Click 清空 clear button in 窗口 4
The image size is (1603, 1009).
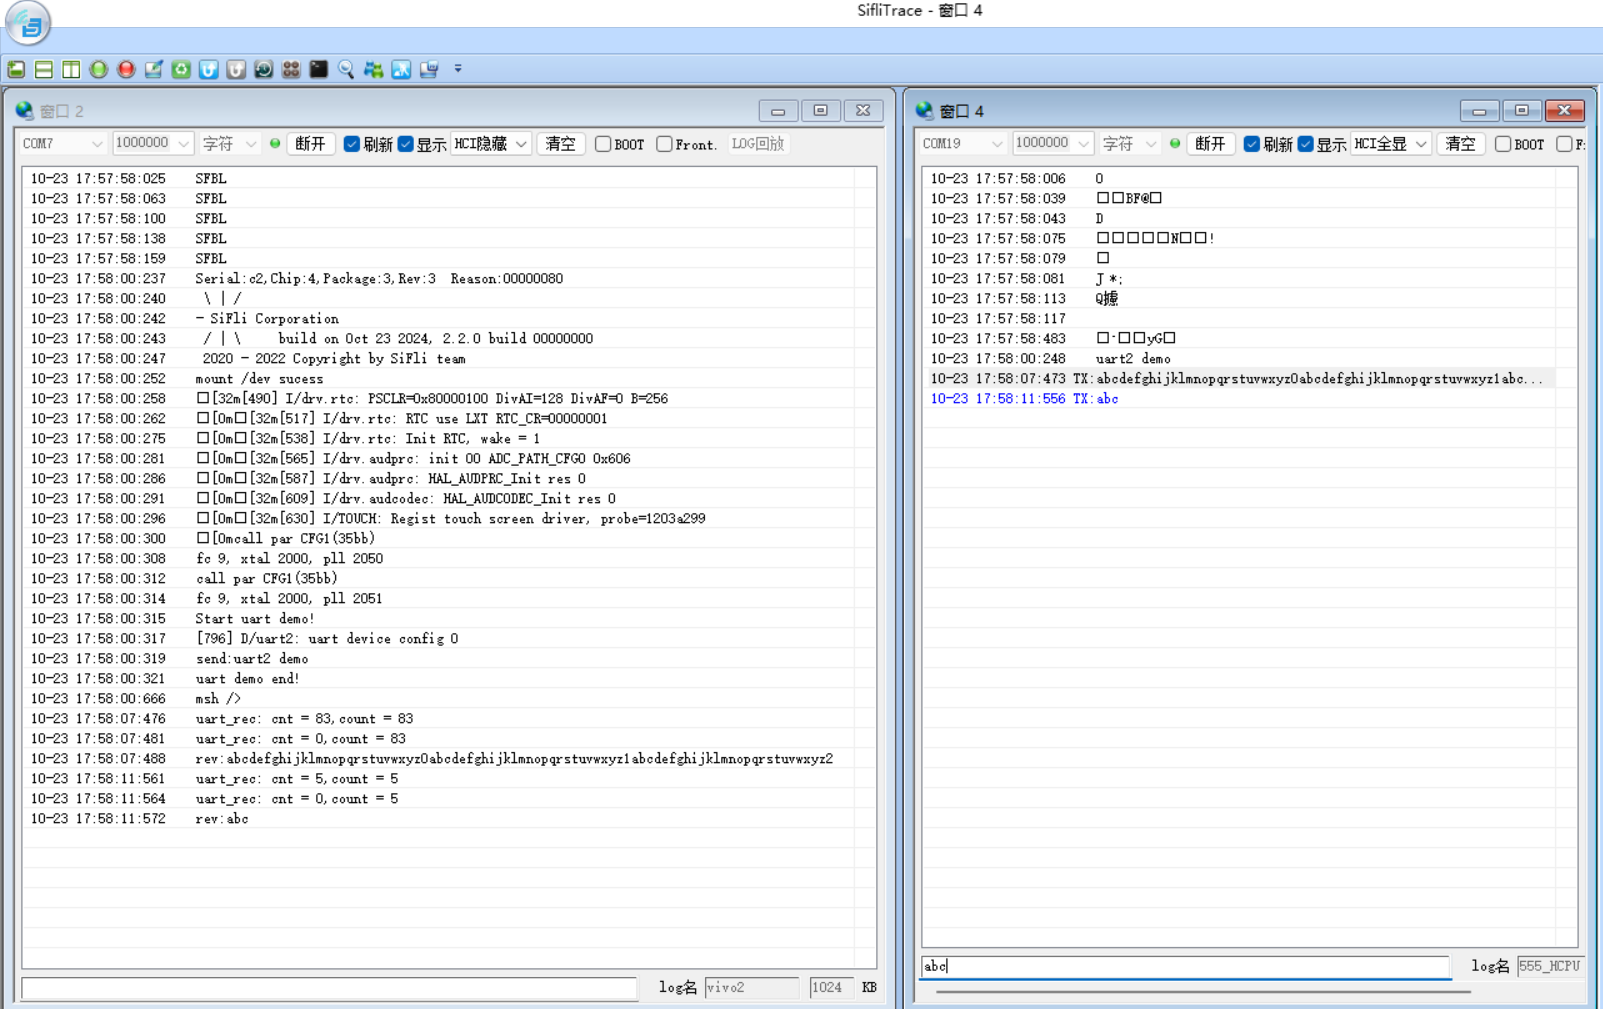point(1461,144)
